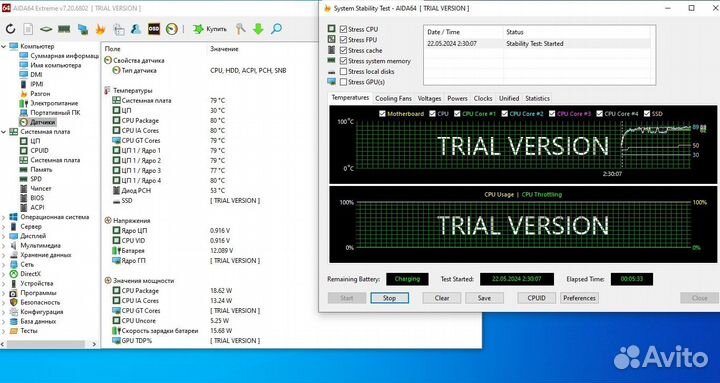Click the flame System Stability Test toolbar icon
The width and height of the screenshot is (720, 383).
pyautogui.click(x=100, y=29)
